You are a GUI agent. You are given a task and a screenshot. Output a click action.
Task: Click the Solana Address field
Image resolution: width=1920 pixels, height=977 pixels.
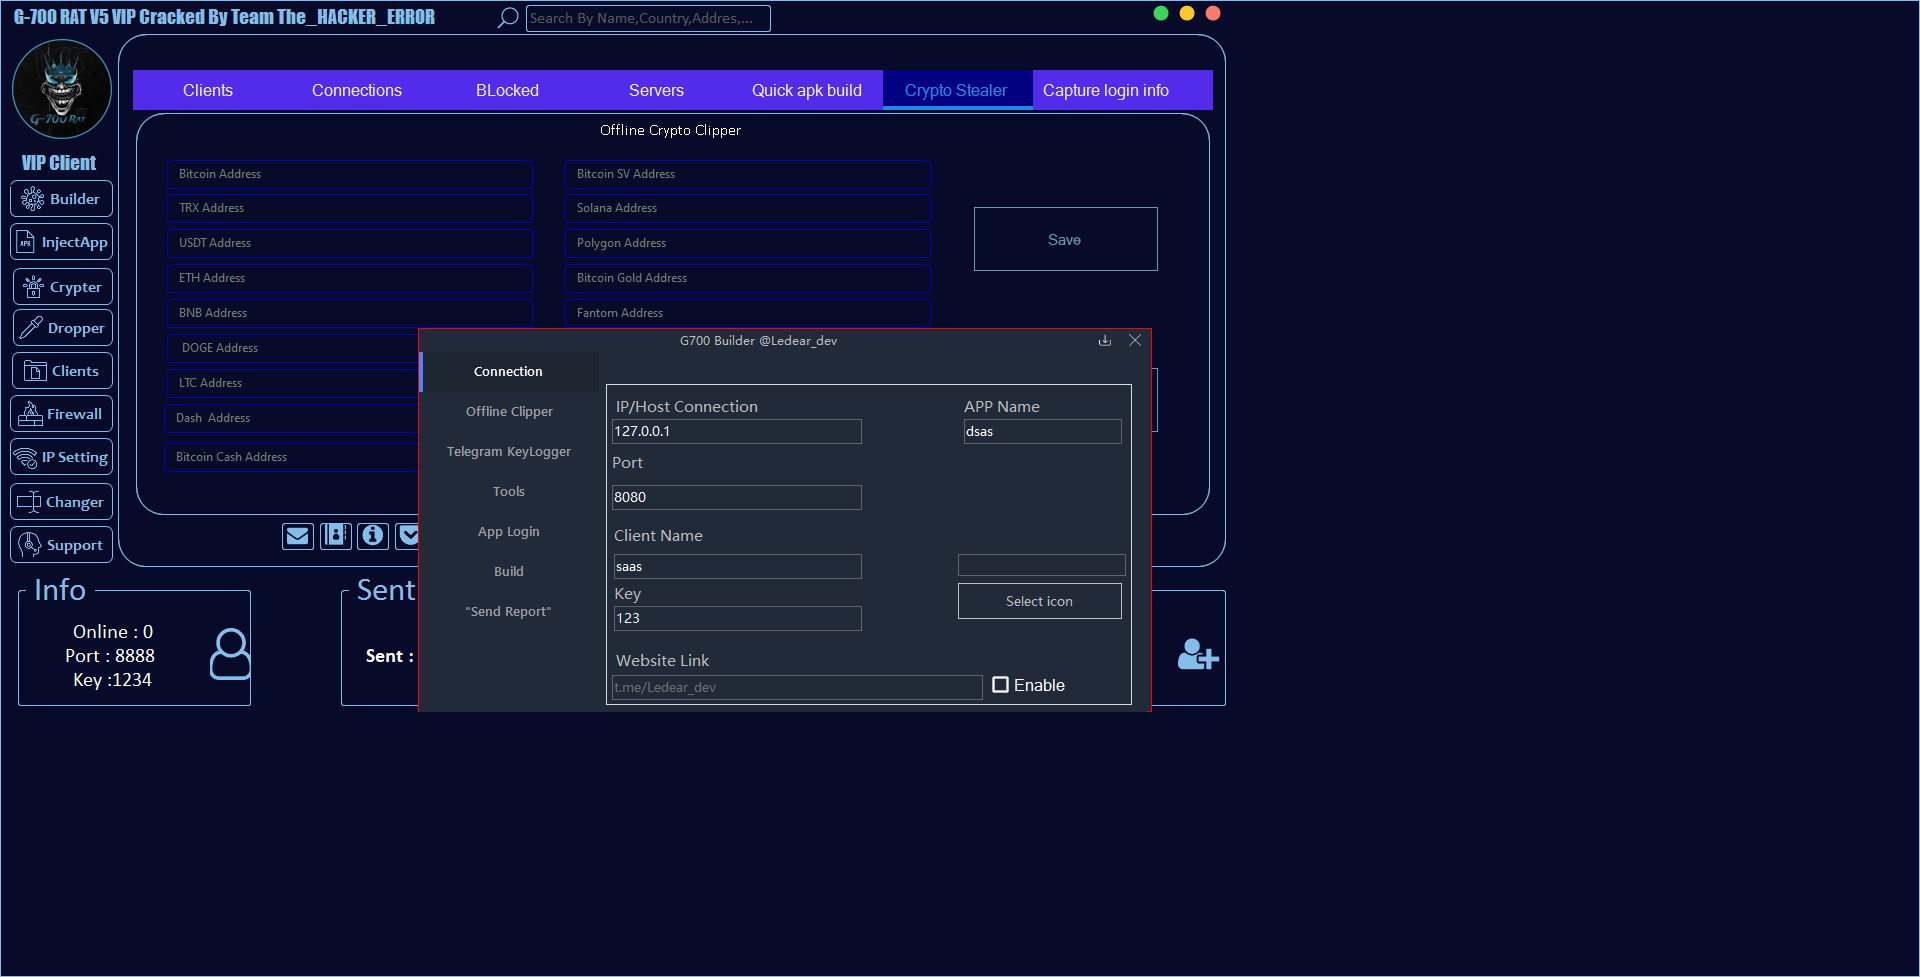(748, 208)
